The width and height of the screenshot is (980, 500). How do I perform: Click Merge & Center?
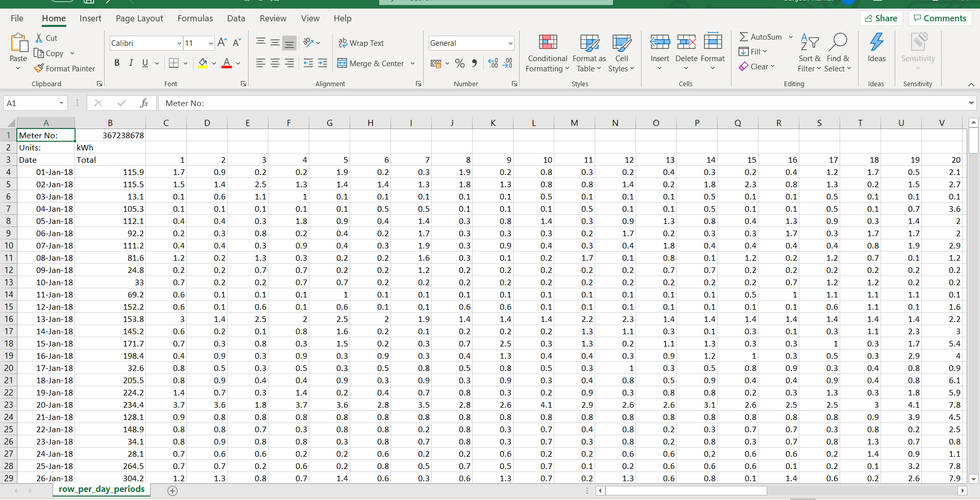371,63
